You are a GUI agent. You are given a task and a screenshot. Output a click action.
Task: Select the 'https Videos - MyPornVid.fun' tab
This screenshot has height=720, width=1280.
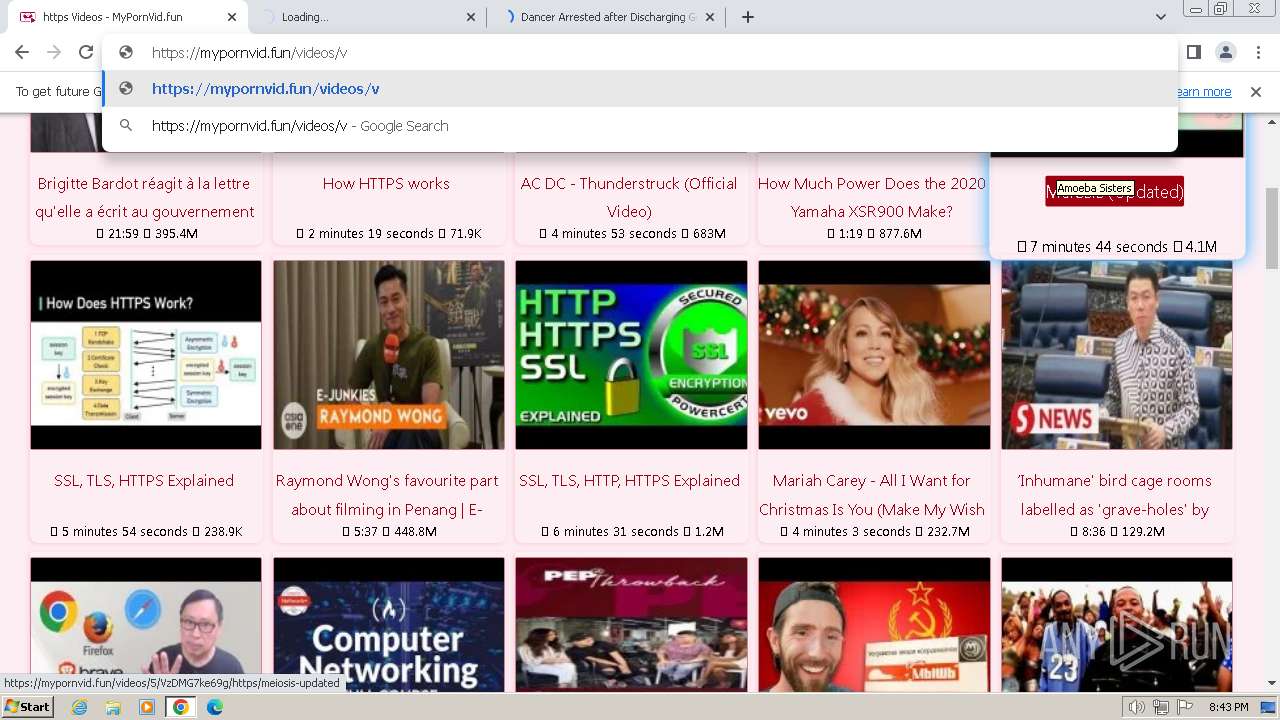click(x=127, y=17)
